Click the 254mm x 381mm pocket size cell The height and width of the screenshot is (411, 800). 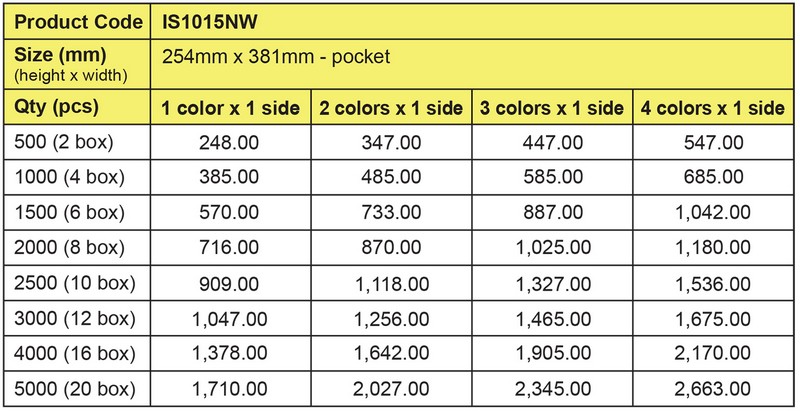[473, 64]
